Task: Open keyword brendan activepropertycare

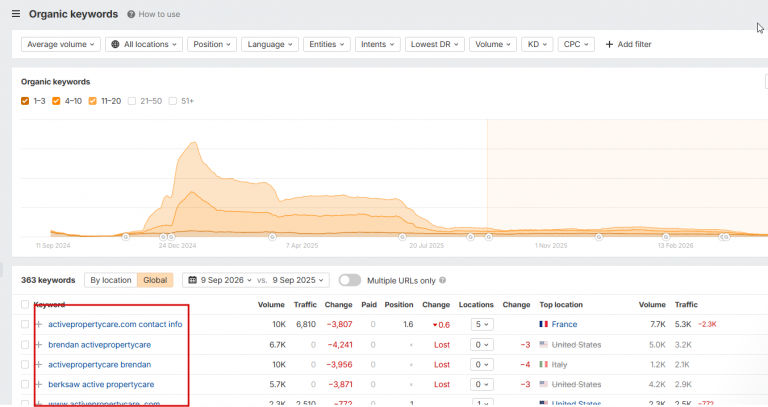Action: [99, 345]
